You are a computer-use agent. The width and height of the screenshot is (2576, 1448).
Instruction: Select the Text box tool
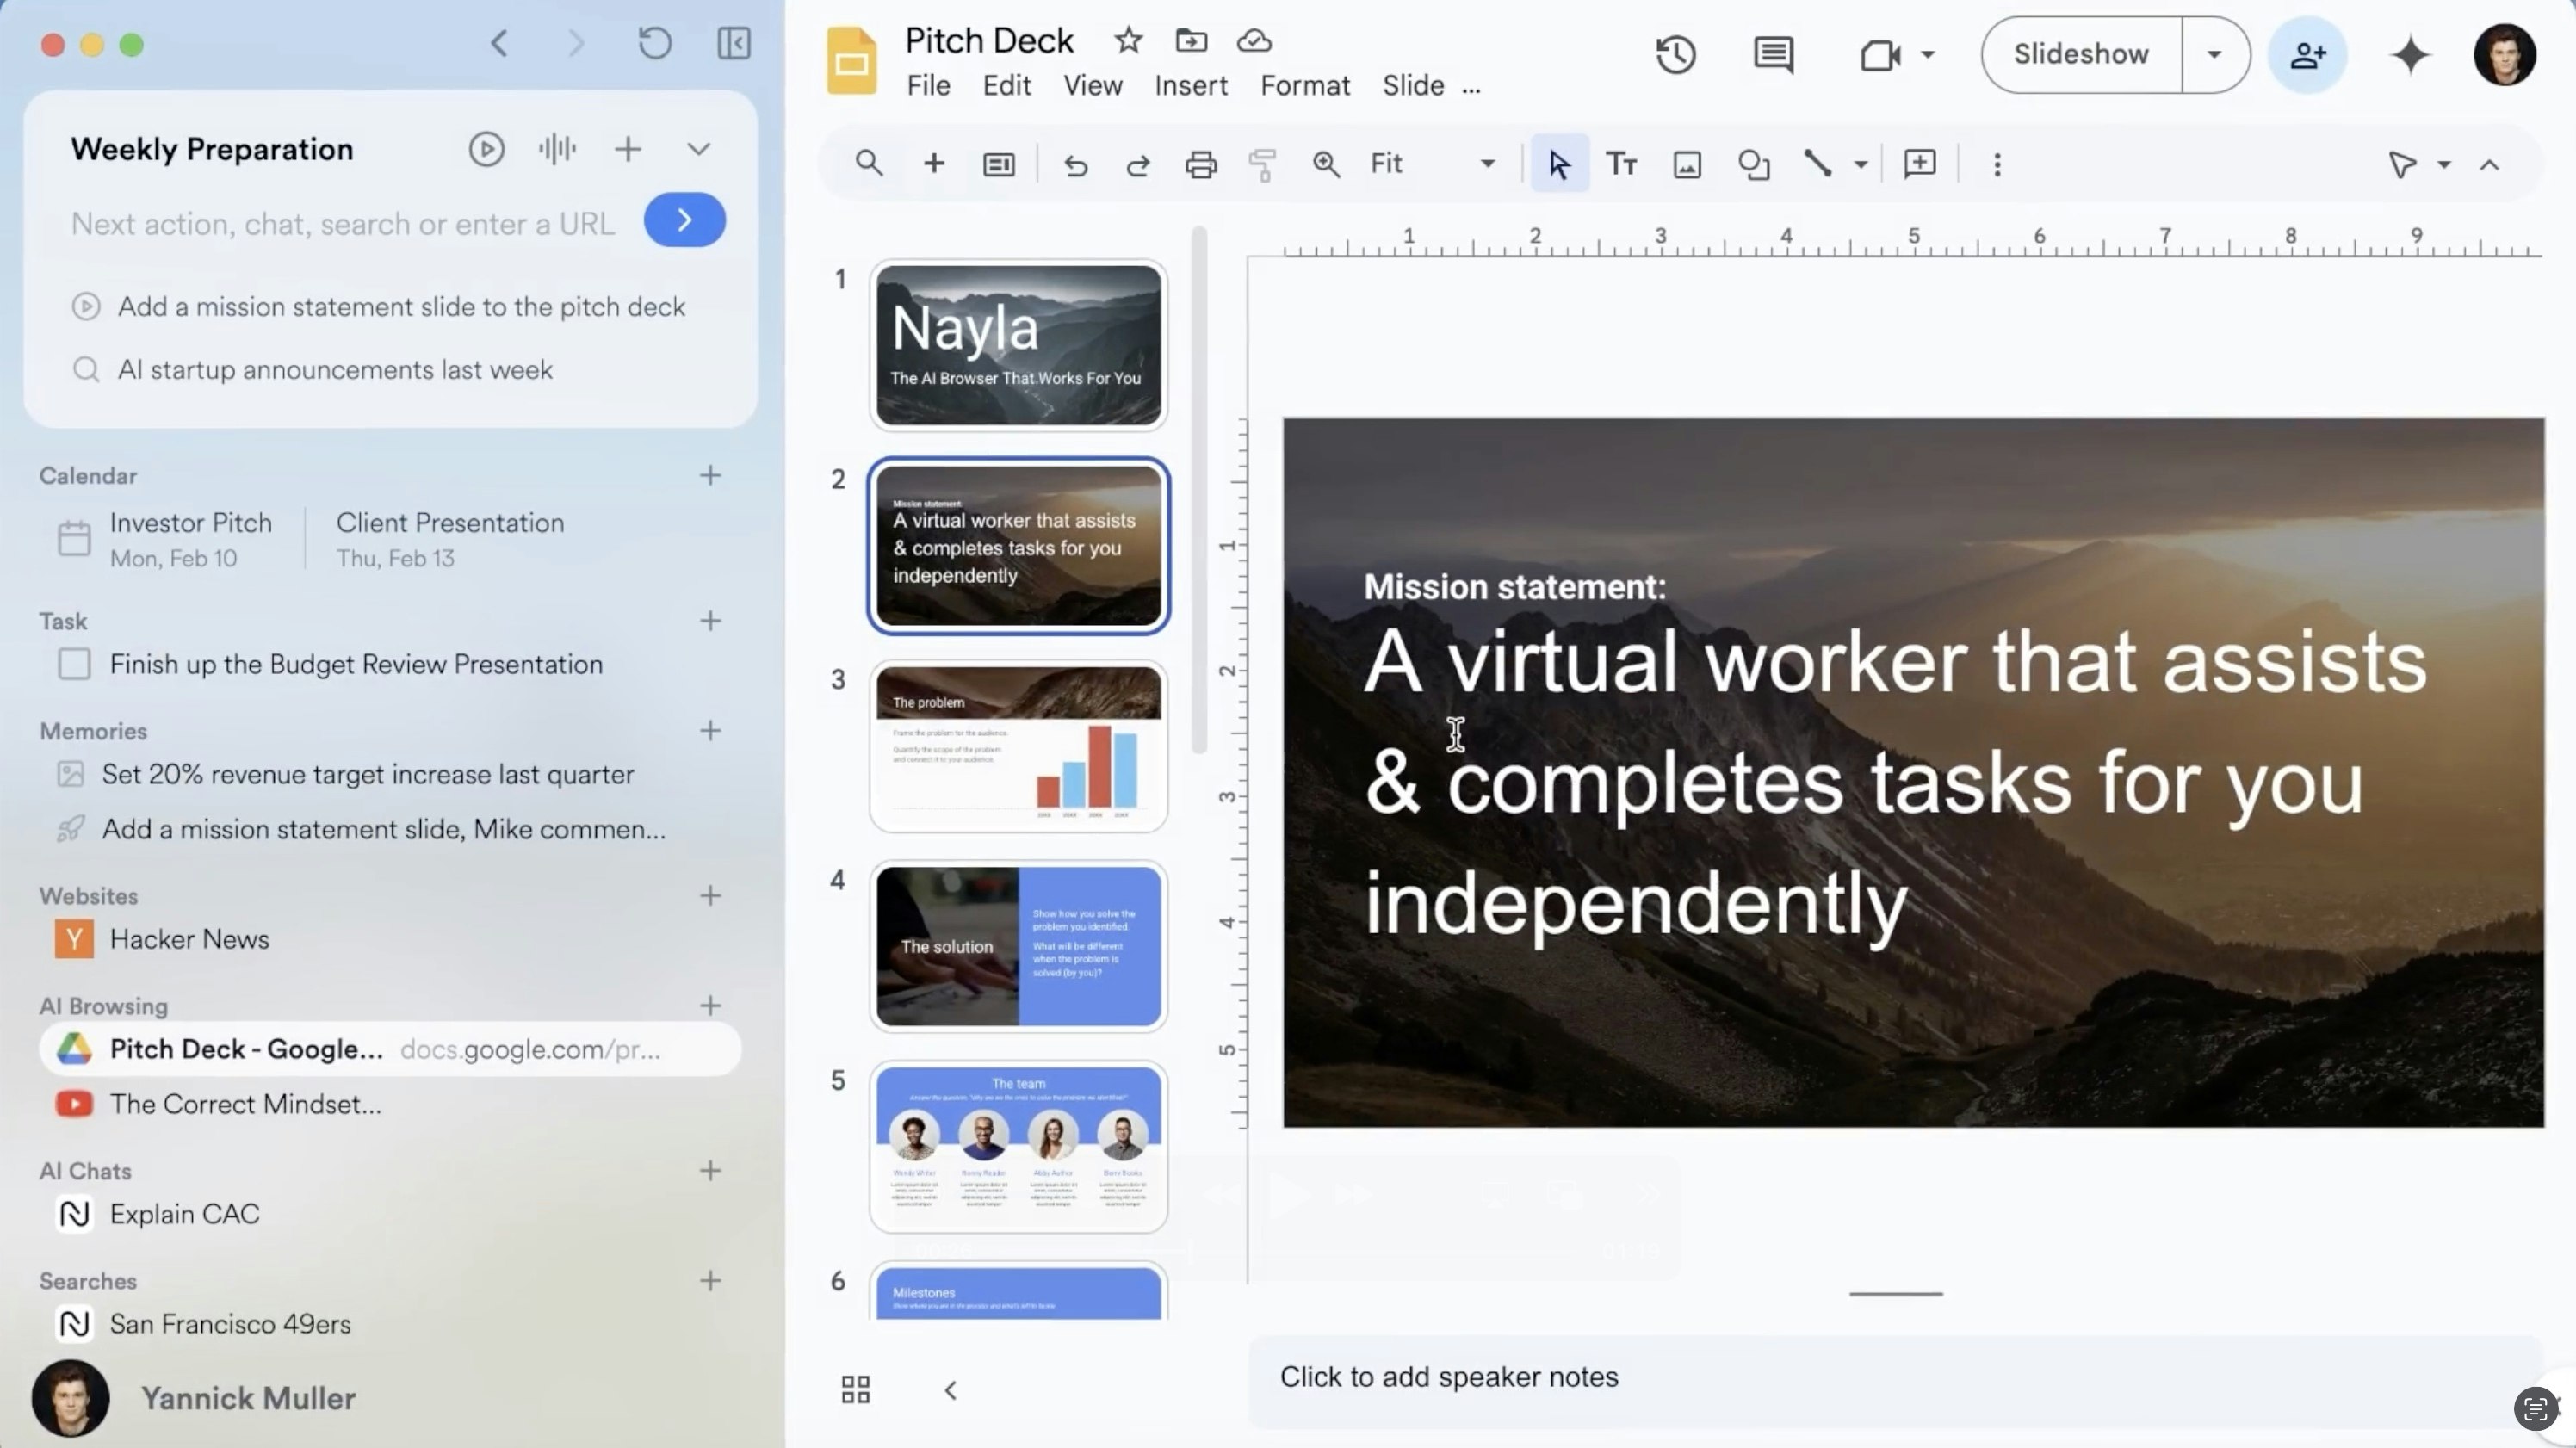click(1621, 164)
